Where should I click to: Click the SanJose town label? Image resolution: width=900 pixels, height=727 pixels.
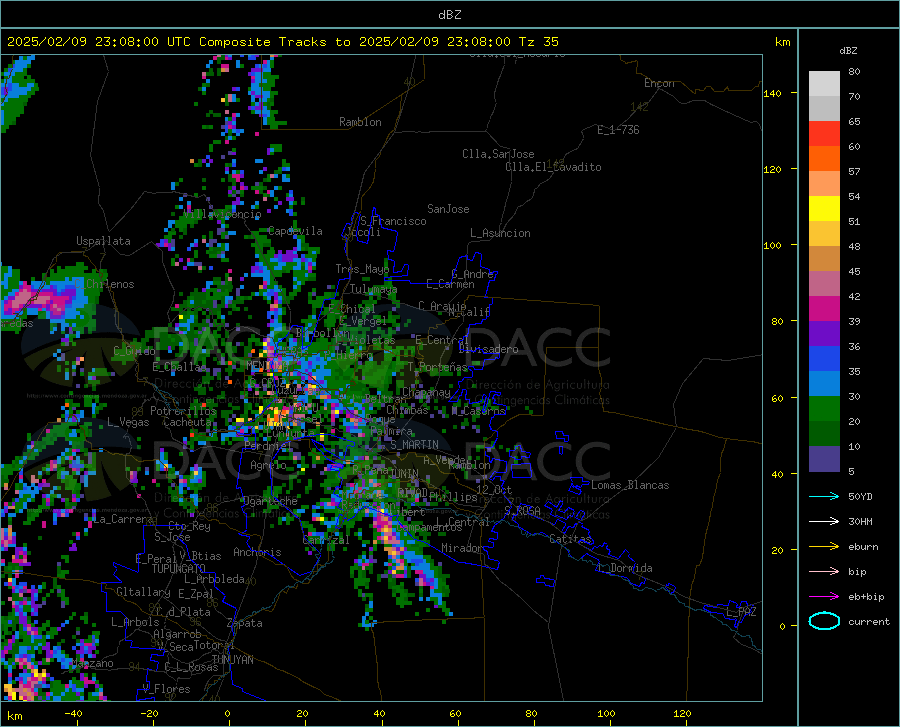pyautogui.click(x=448, y=209)
